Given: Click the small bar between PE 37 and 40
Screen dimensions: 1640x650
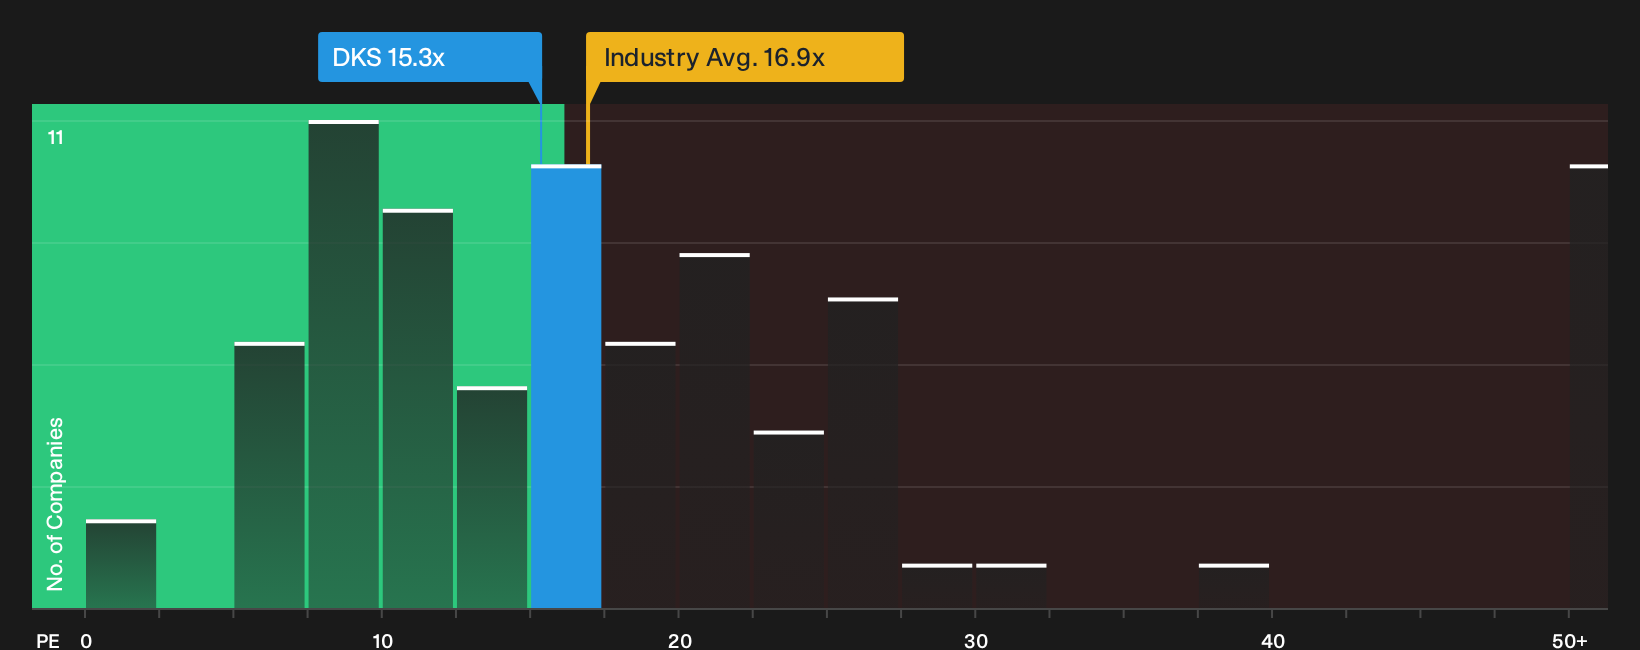Looking at the screenshot, I should click(1234, 587).
